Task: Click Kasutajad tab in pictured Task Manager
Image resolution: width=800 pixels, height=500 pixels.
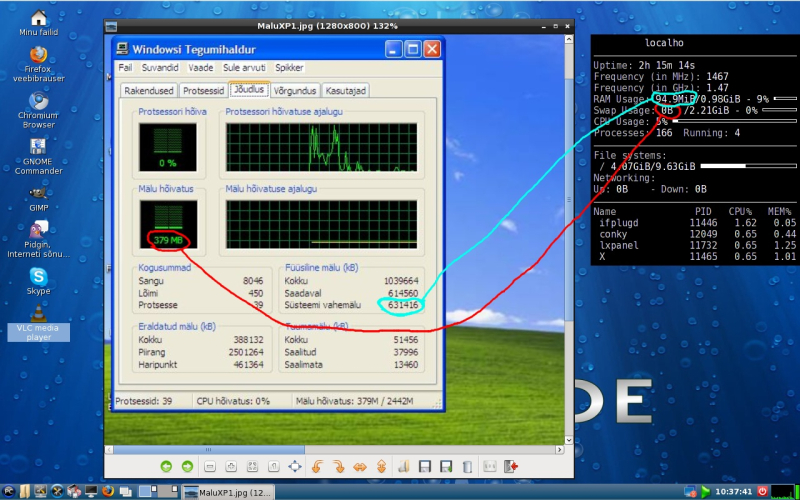Action: [x=345, y=91]
